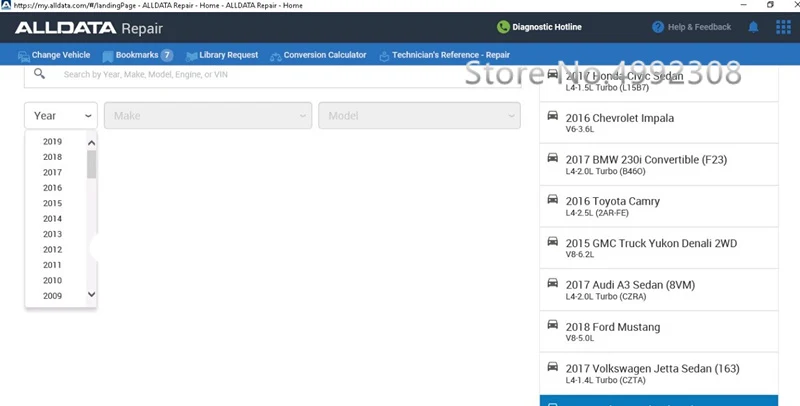Screen dimensions: 800x406
Task: Click the Help & Feedback question icon
Action: pyautogui.click(x=658, y=27)
